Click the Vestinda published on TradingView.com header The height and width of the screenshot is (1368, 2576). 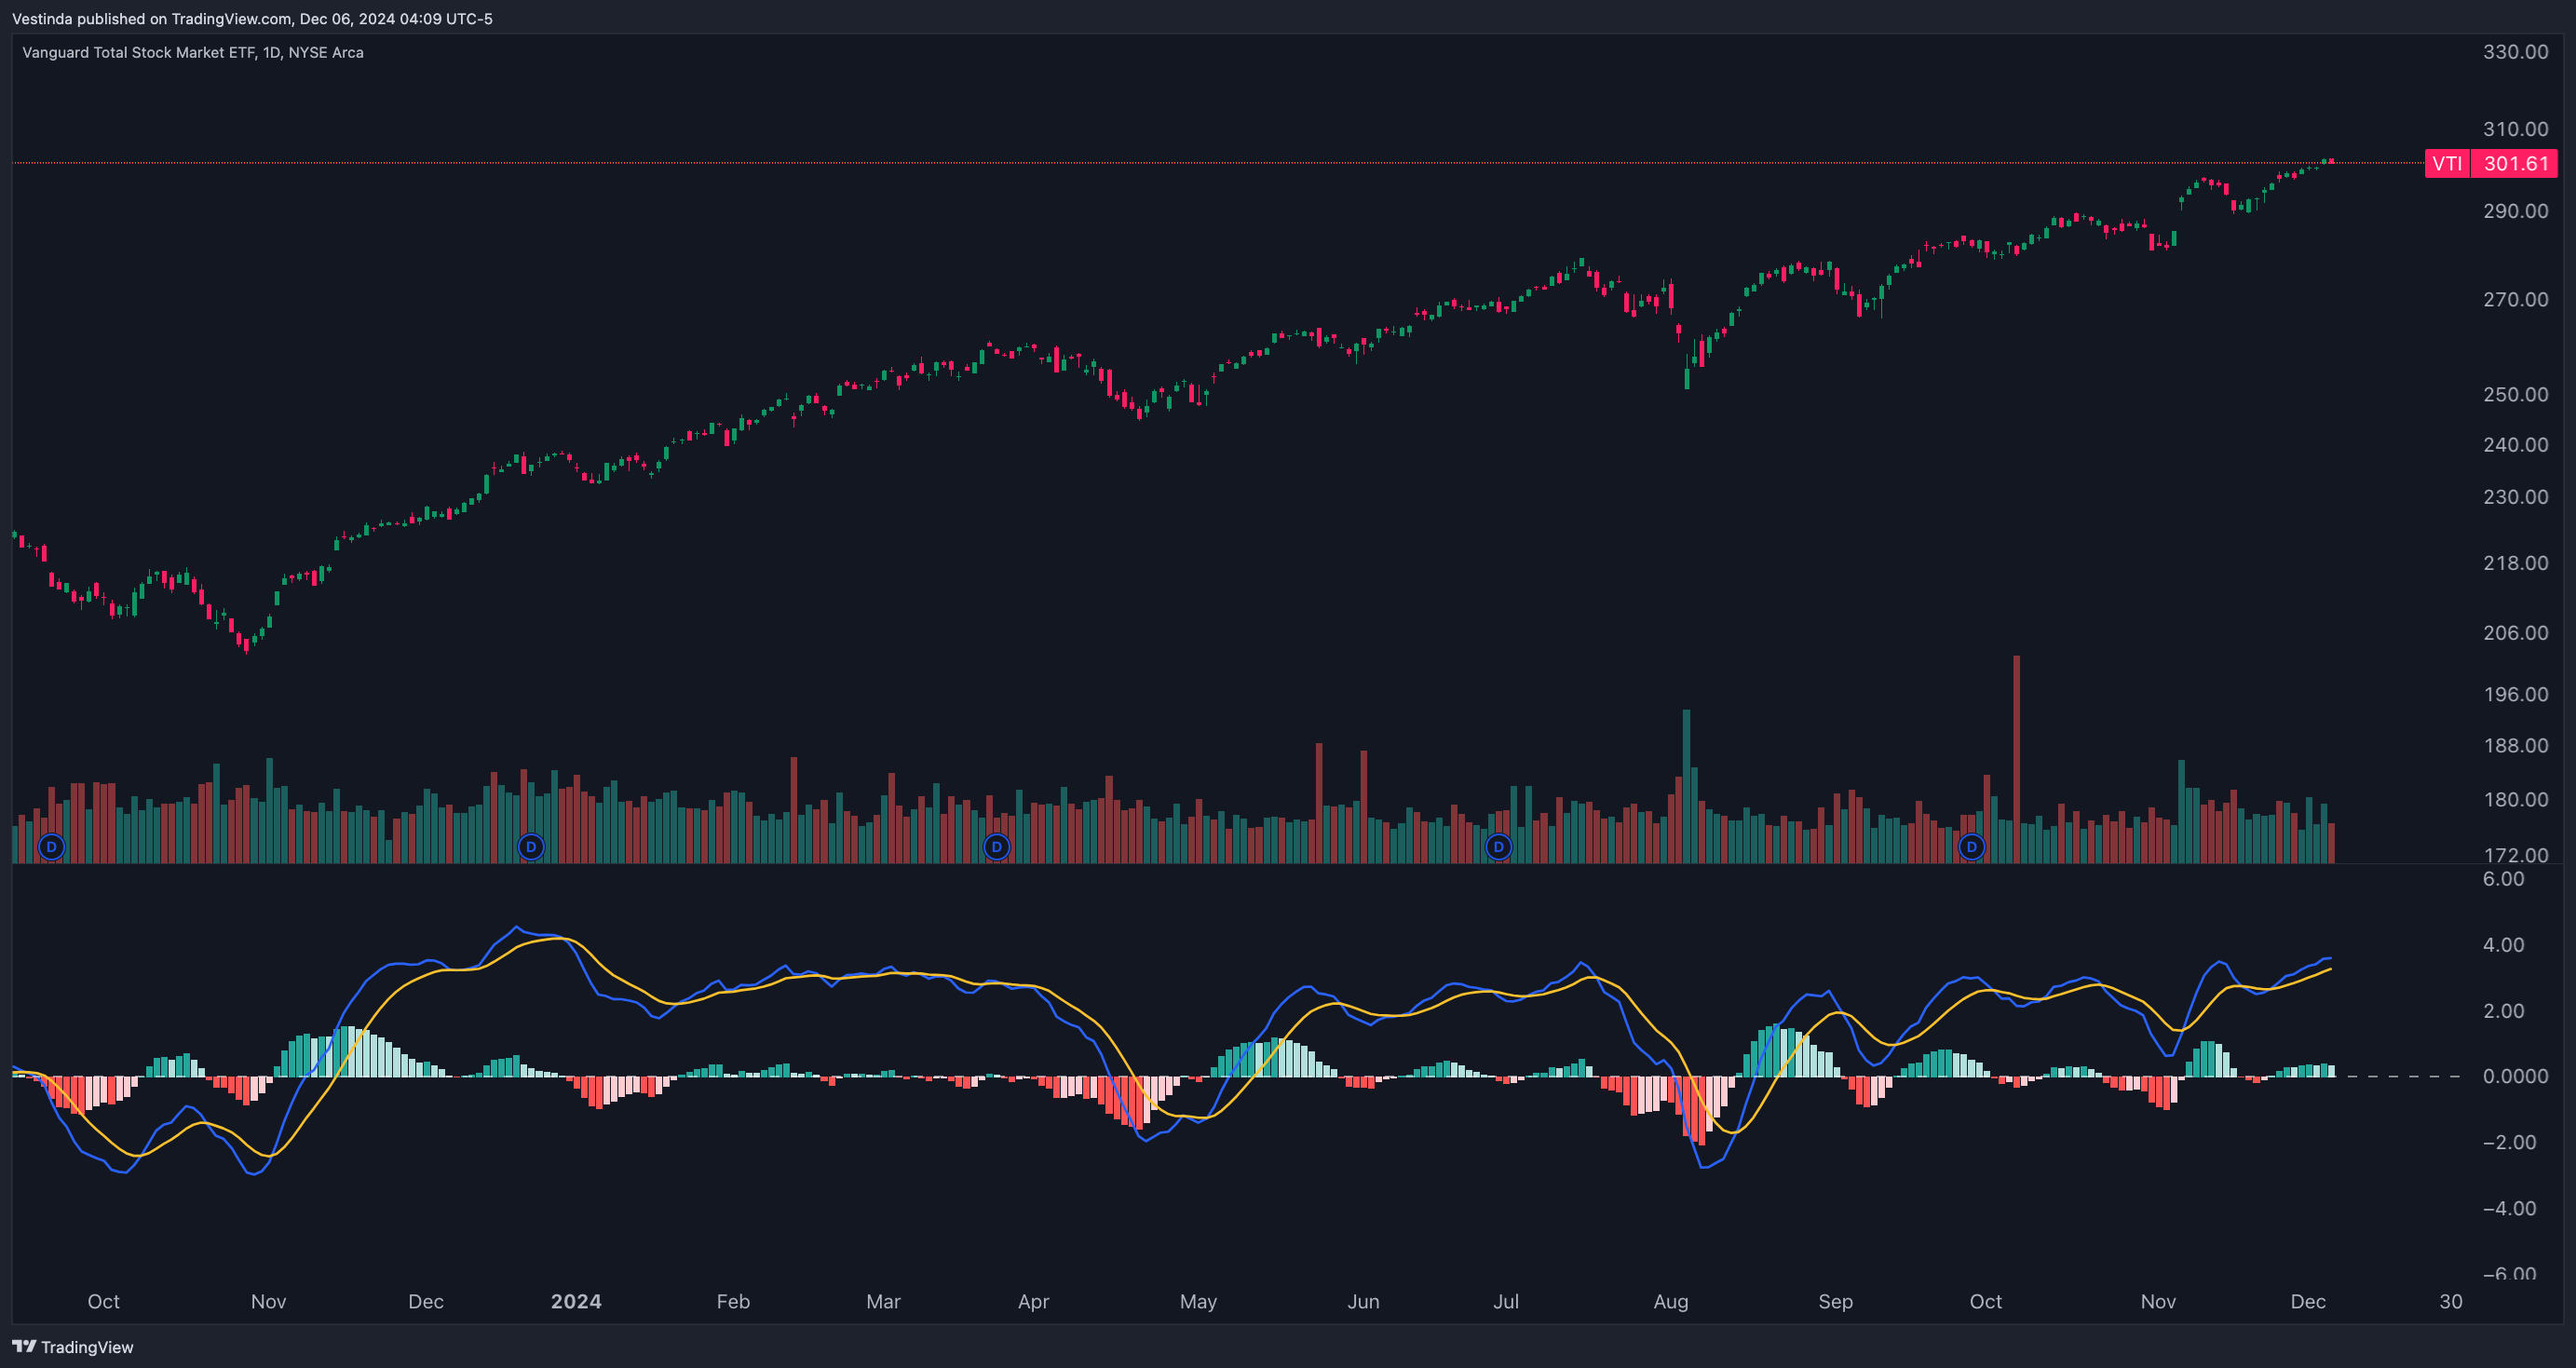(252, 18)
